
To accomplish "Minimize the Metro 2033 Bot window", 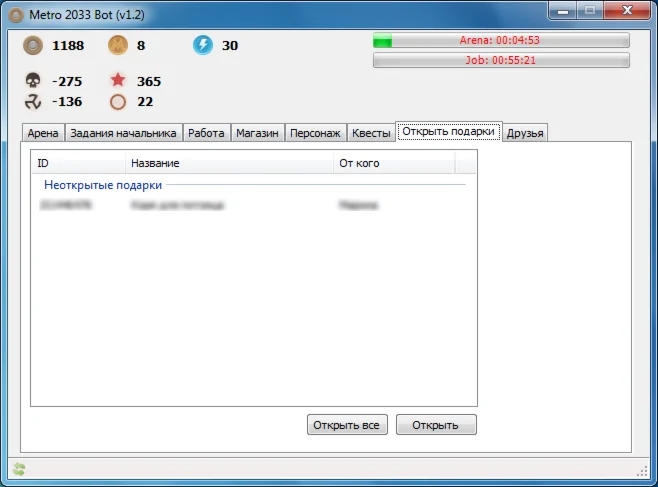I will tap(563, 11).
